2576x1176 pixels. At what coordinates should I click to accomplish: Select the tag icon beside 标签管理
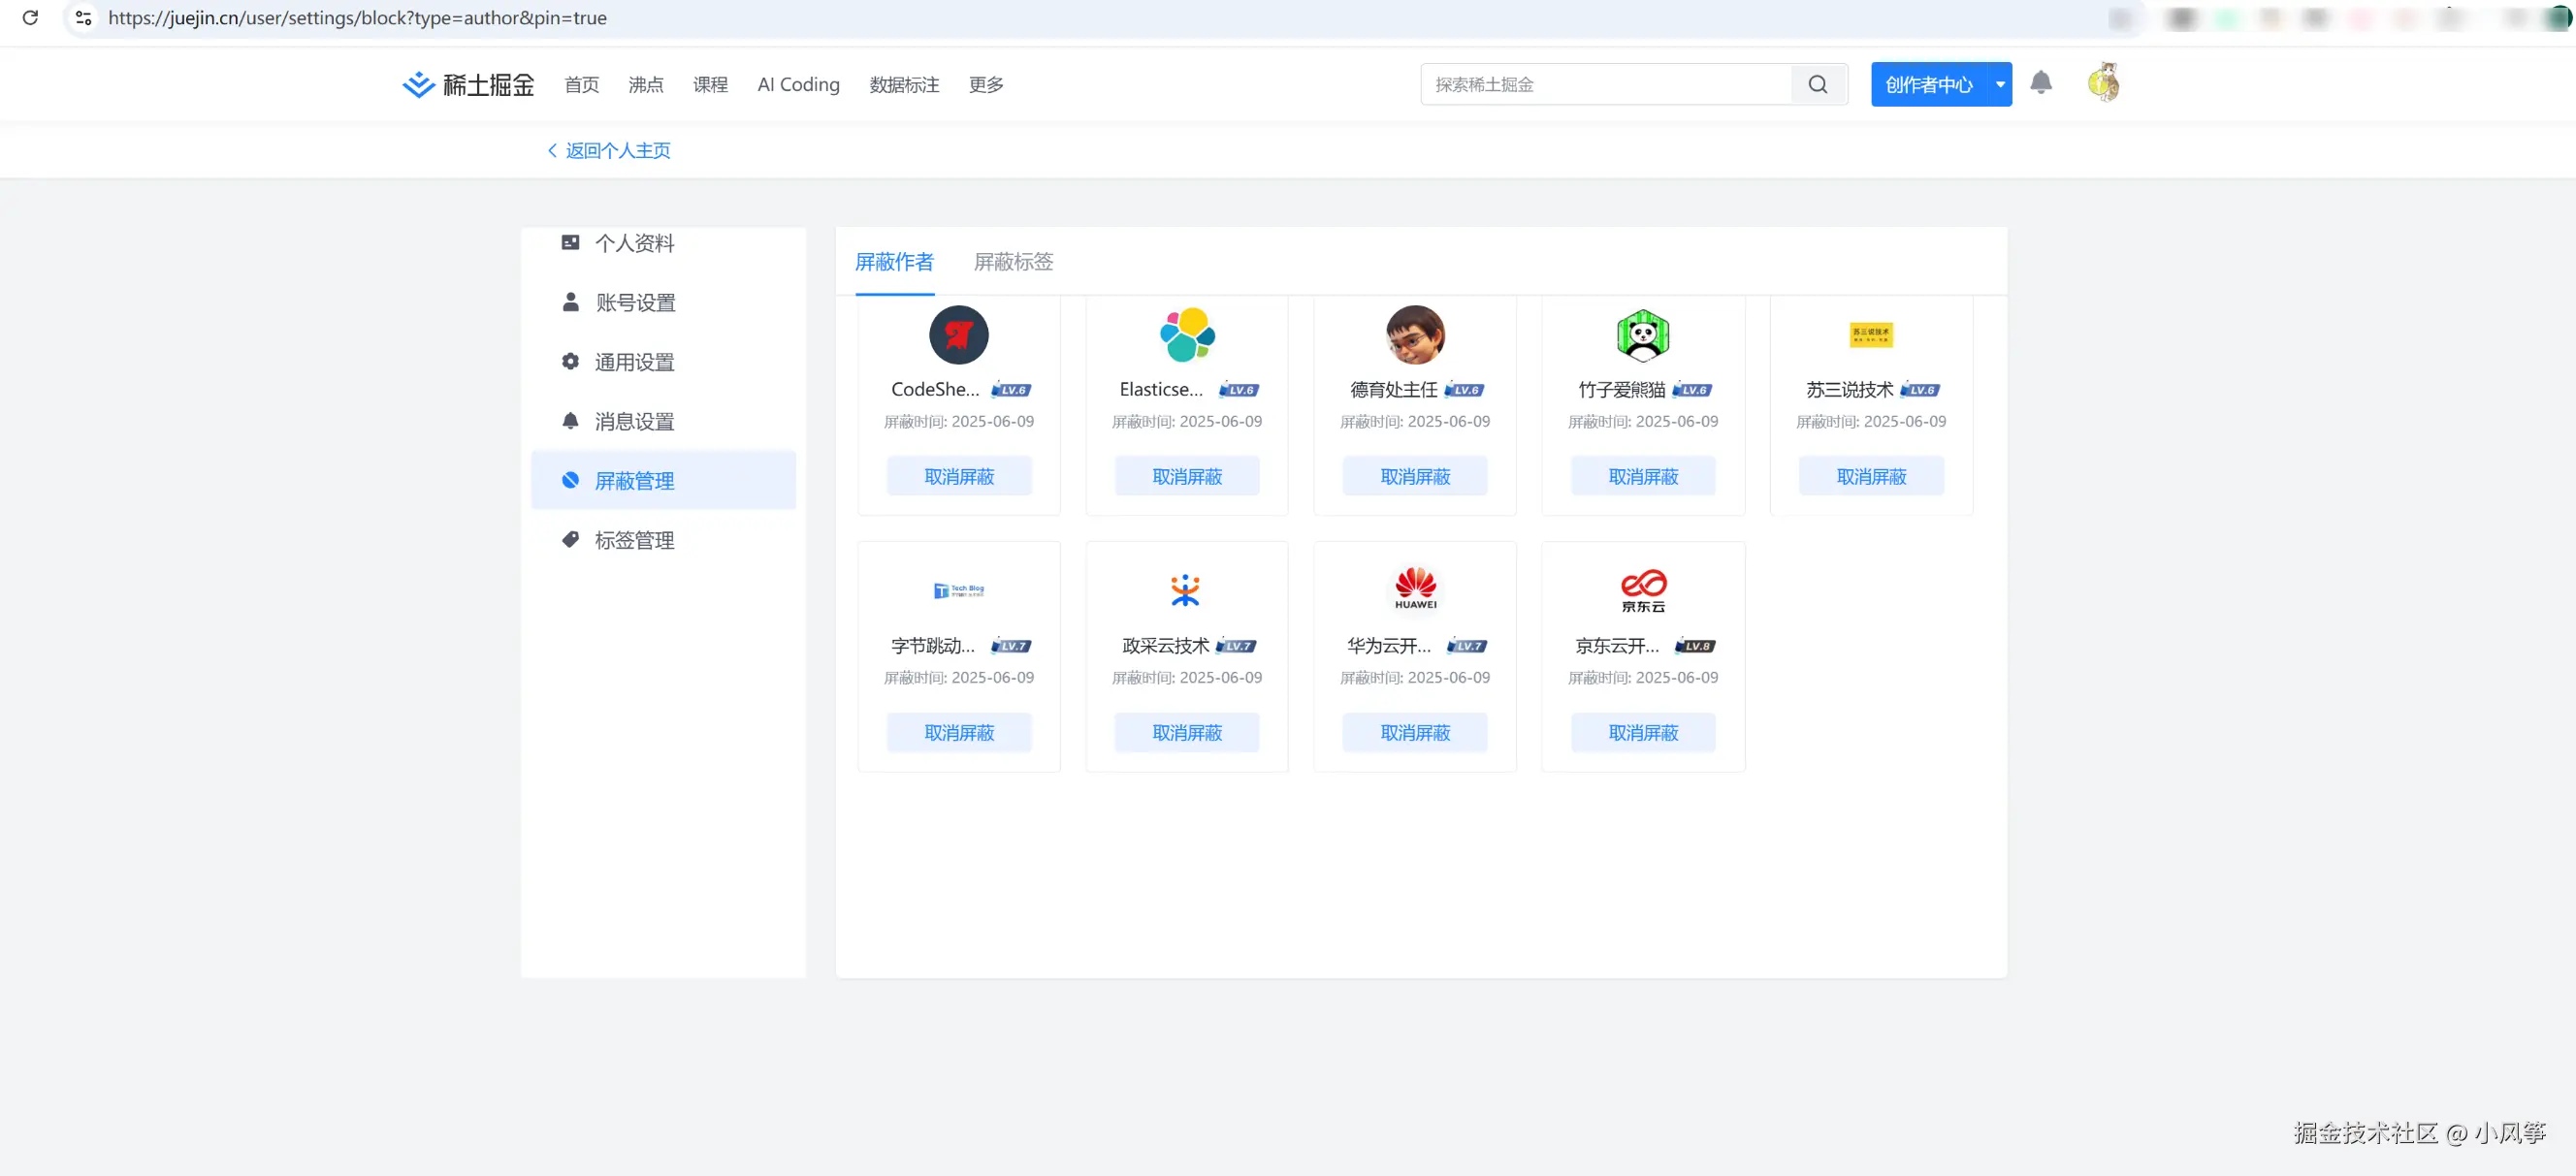click(570, 539)
